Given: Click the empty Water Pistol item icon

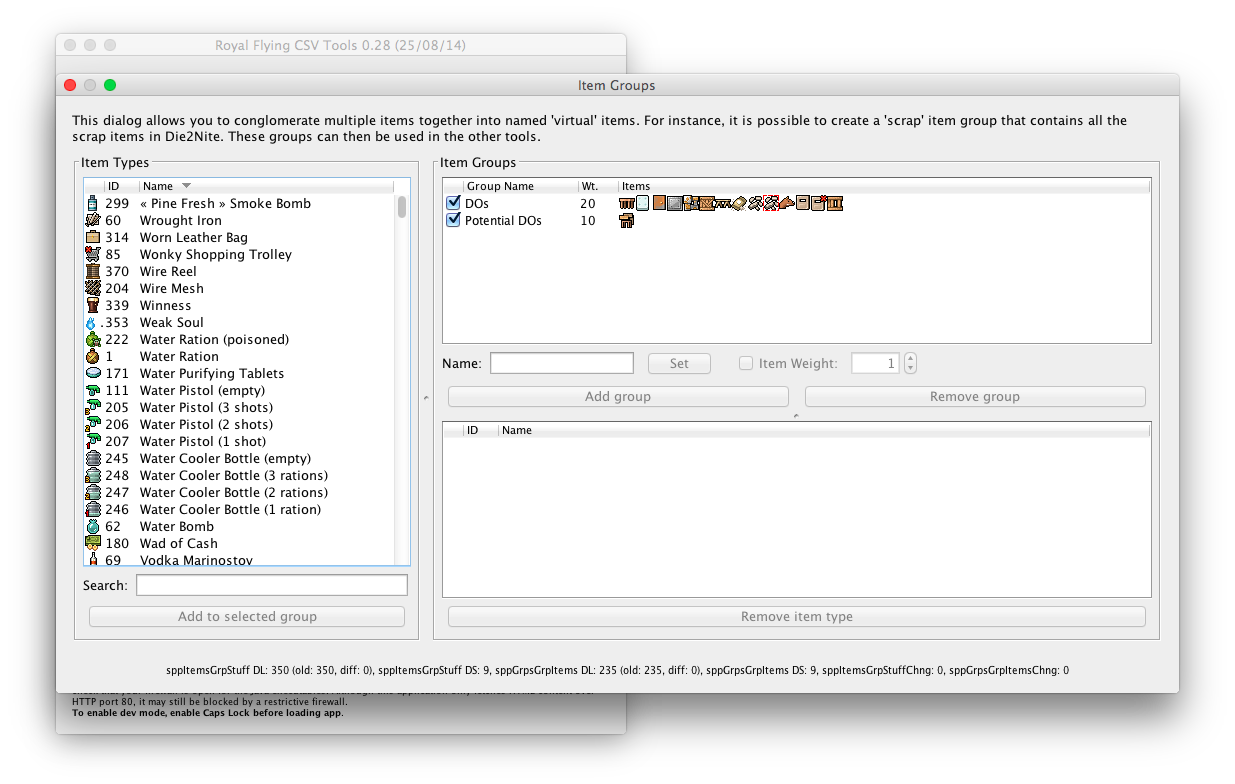Looking at the screenshot, I should click(93, 390).
